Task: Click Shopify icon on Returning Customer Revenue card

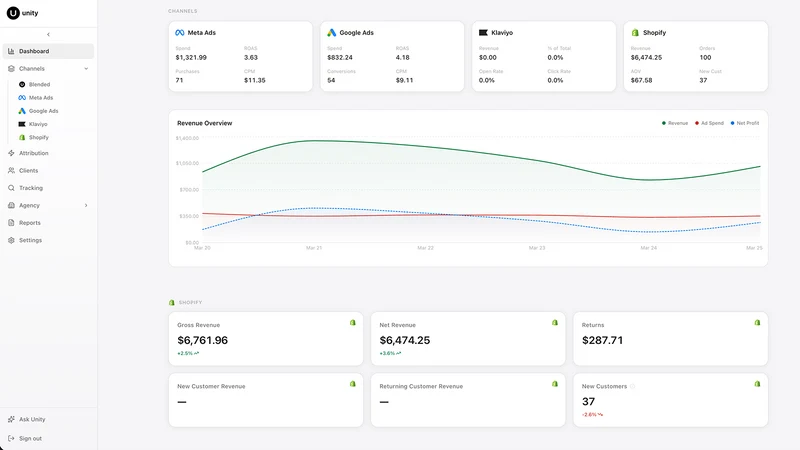Action: pos(555,384)
